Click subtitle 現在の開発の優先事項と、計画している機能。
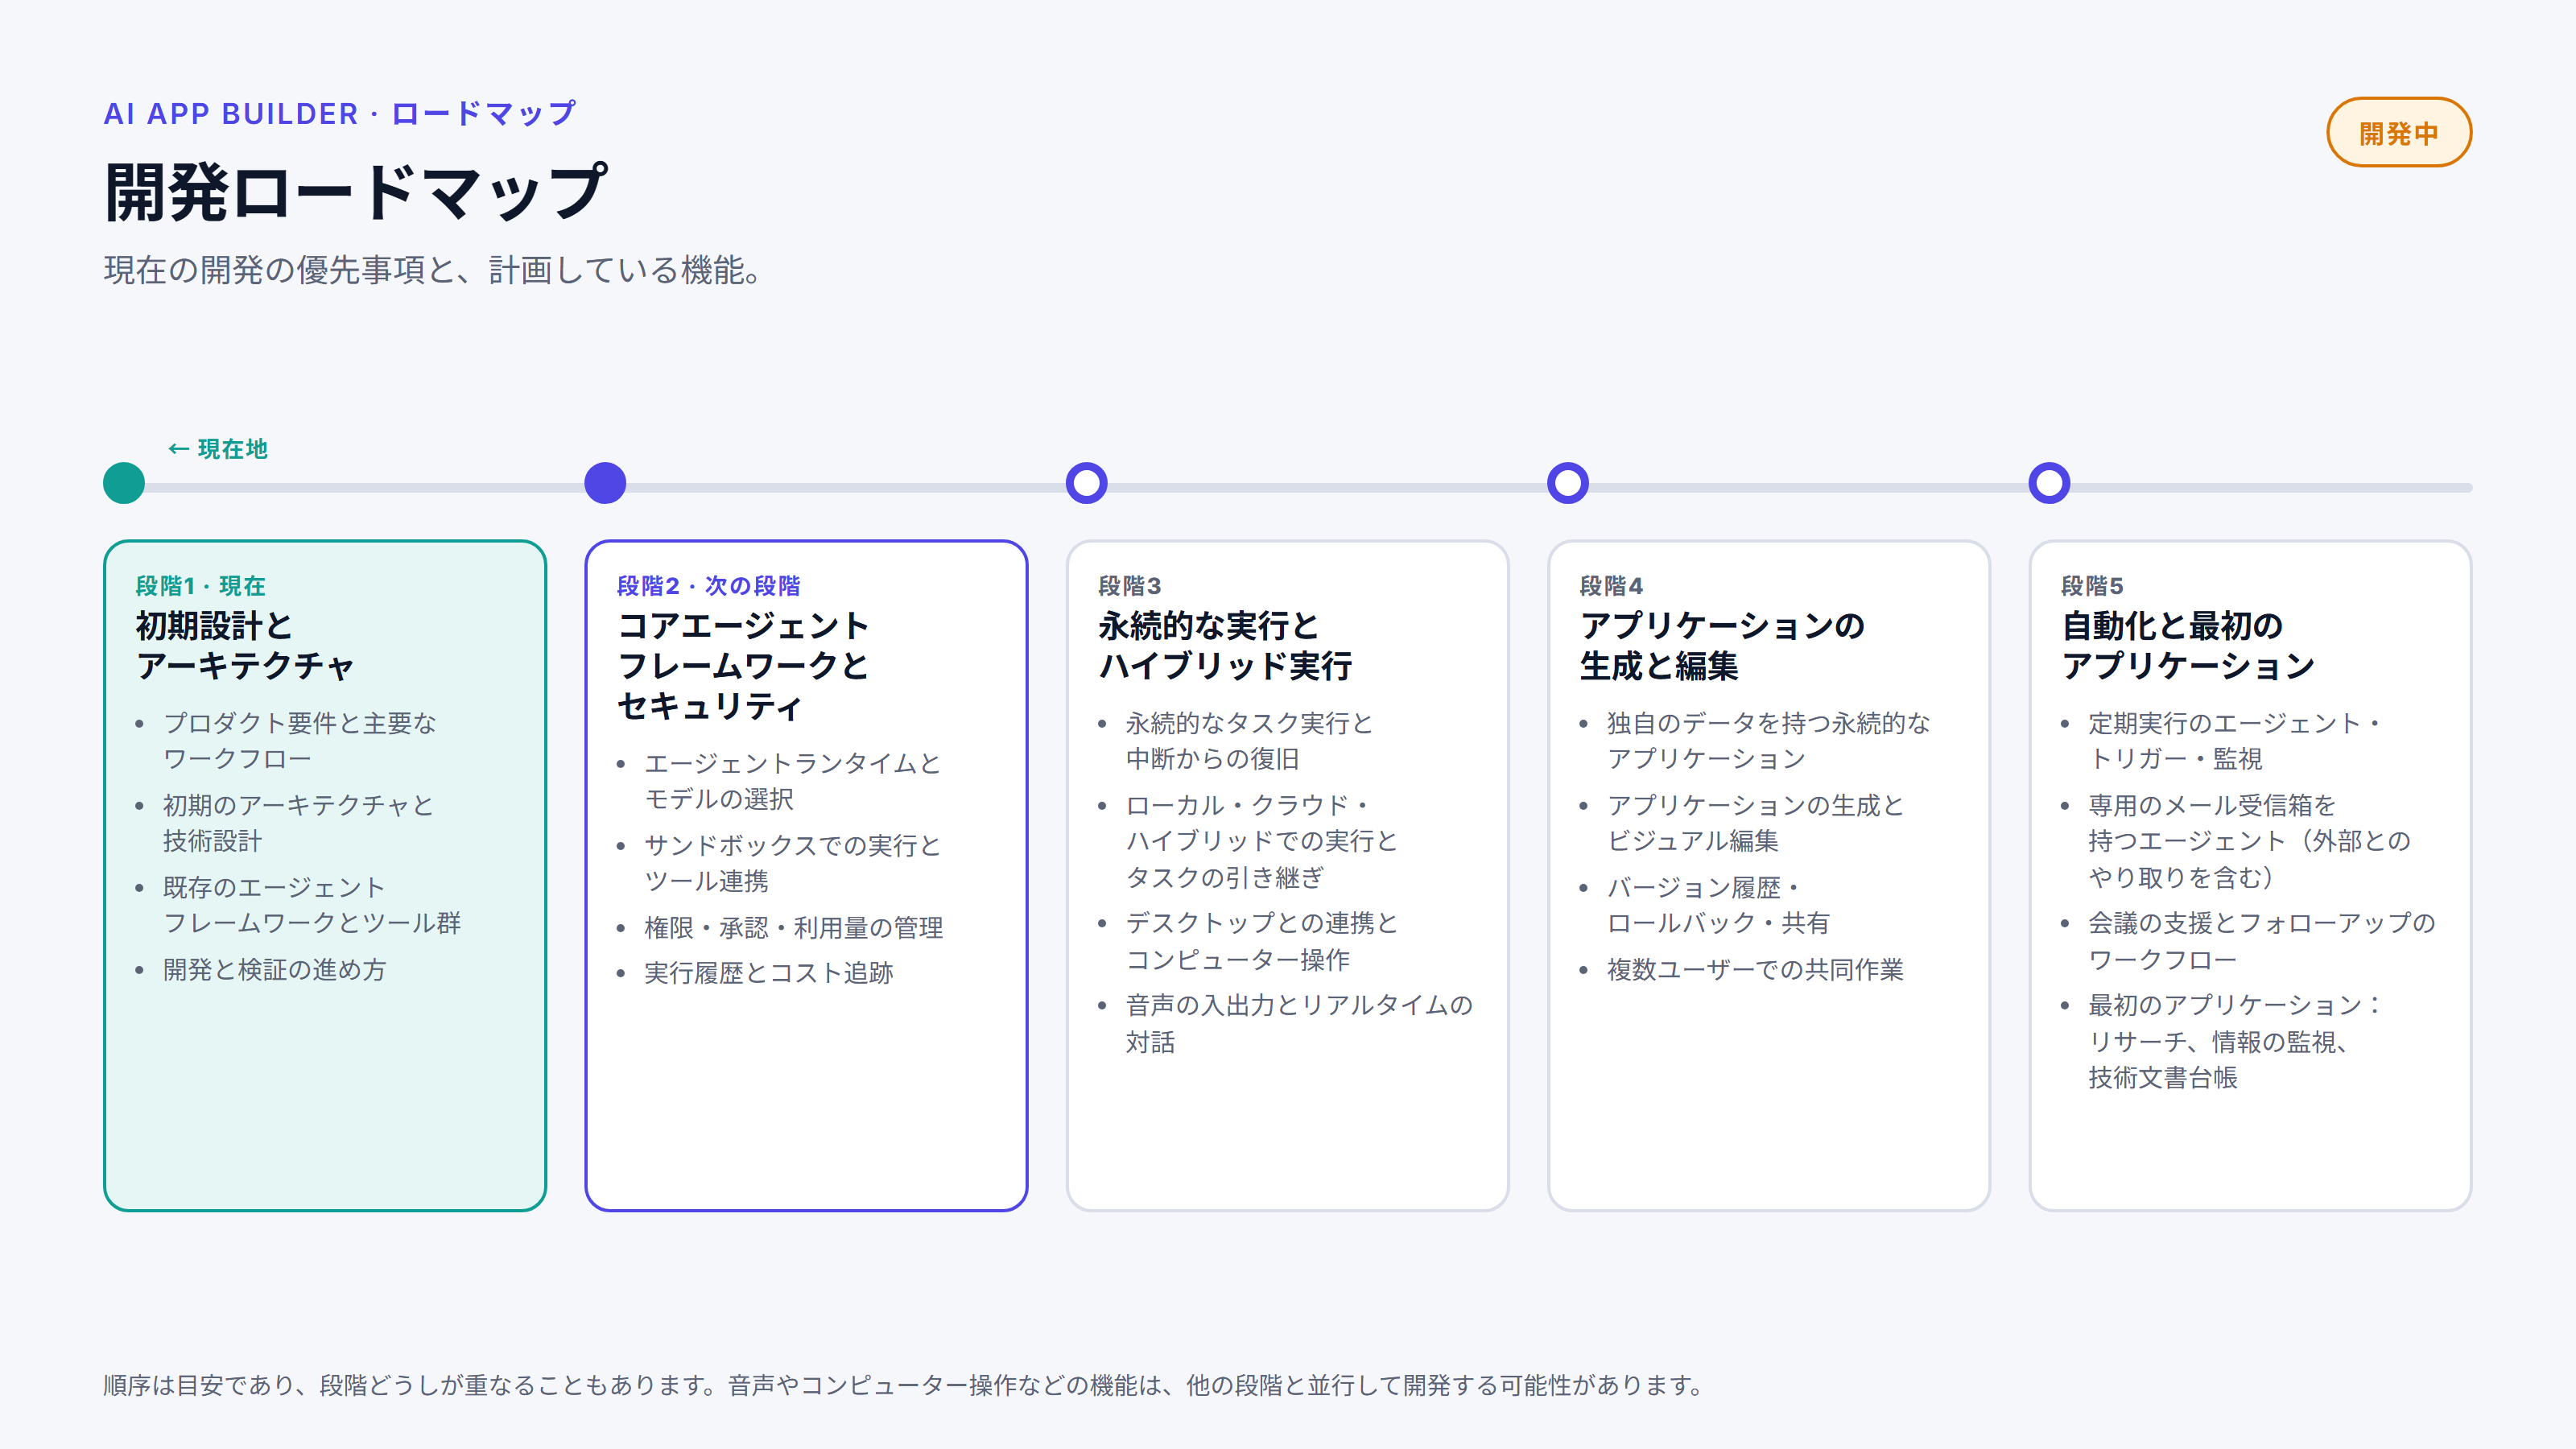Viewport: 2576px width, 1449px height. click(x=432, y=270)
